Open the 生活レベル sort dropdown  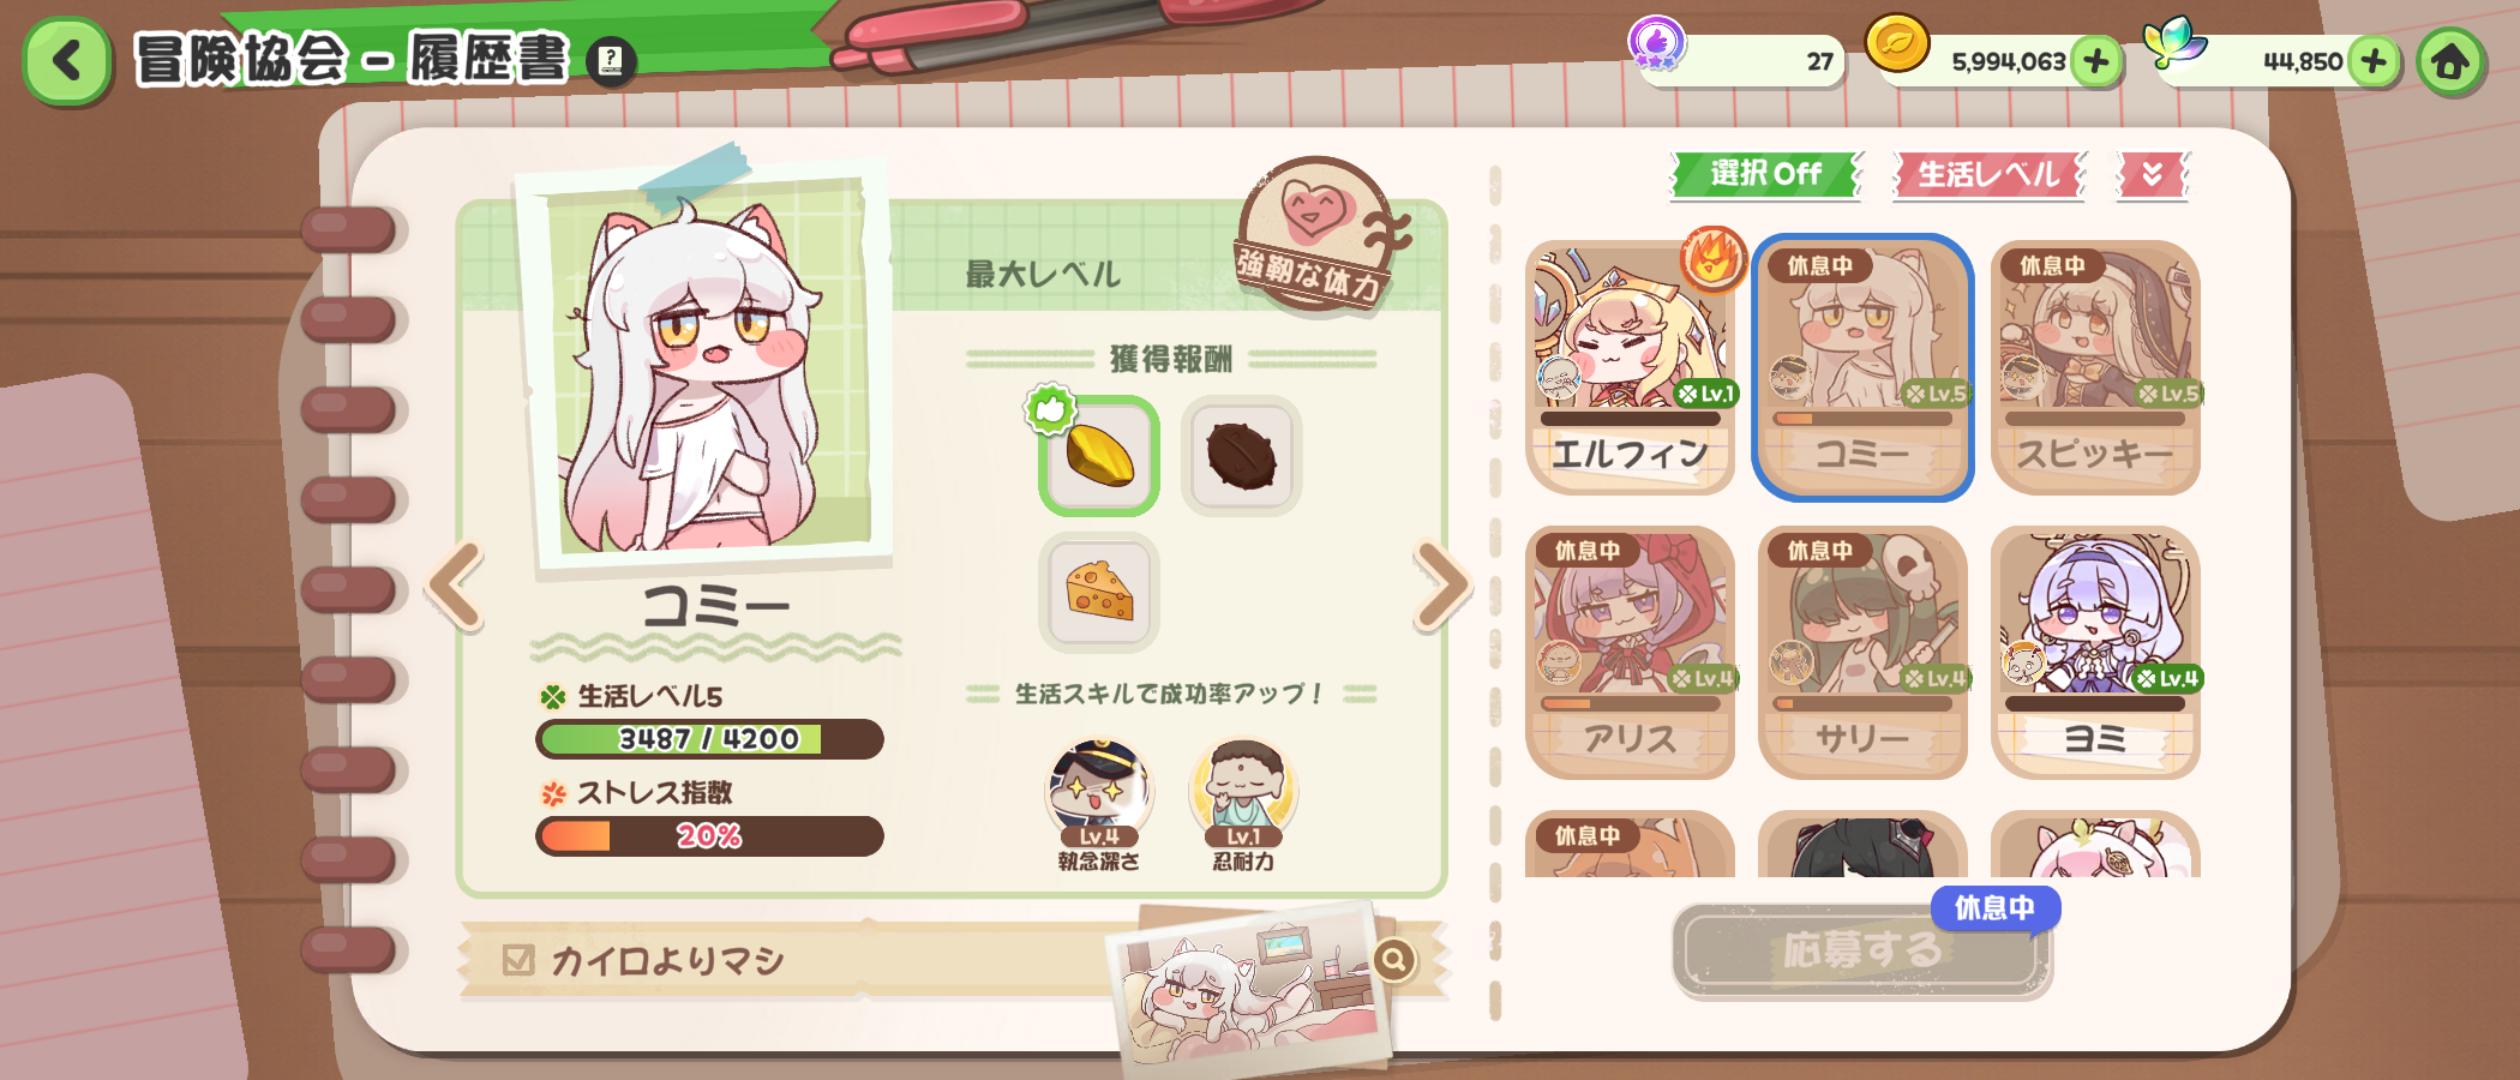(1988, 175)
